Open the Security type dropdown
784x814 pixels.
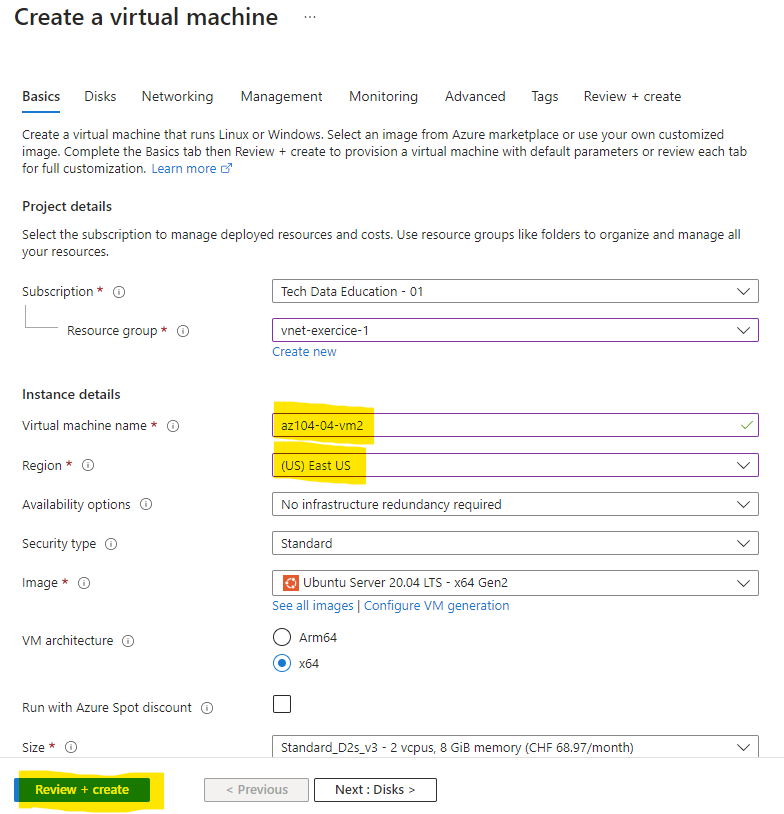coord(515,543)
